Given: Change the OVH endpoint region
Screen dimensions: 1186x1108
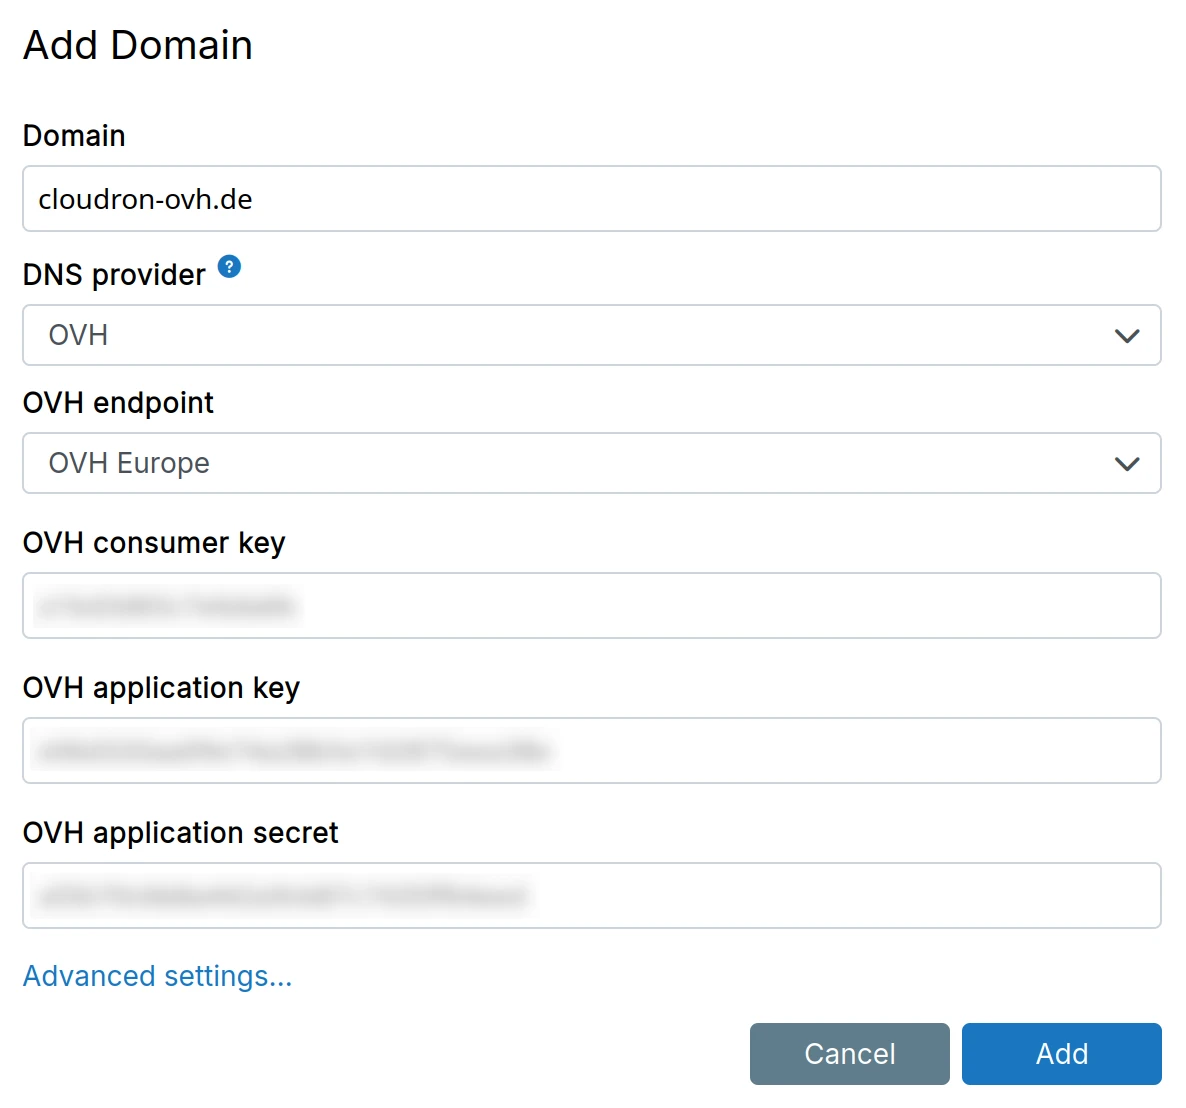Looking at the screenshot, I should (x=592, y=463).
